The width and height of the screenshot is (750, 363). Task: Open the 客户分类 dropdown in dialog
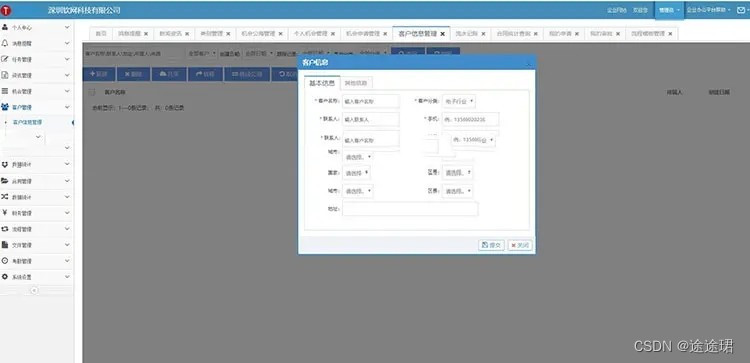(458, 101)
